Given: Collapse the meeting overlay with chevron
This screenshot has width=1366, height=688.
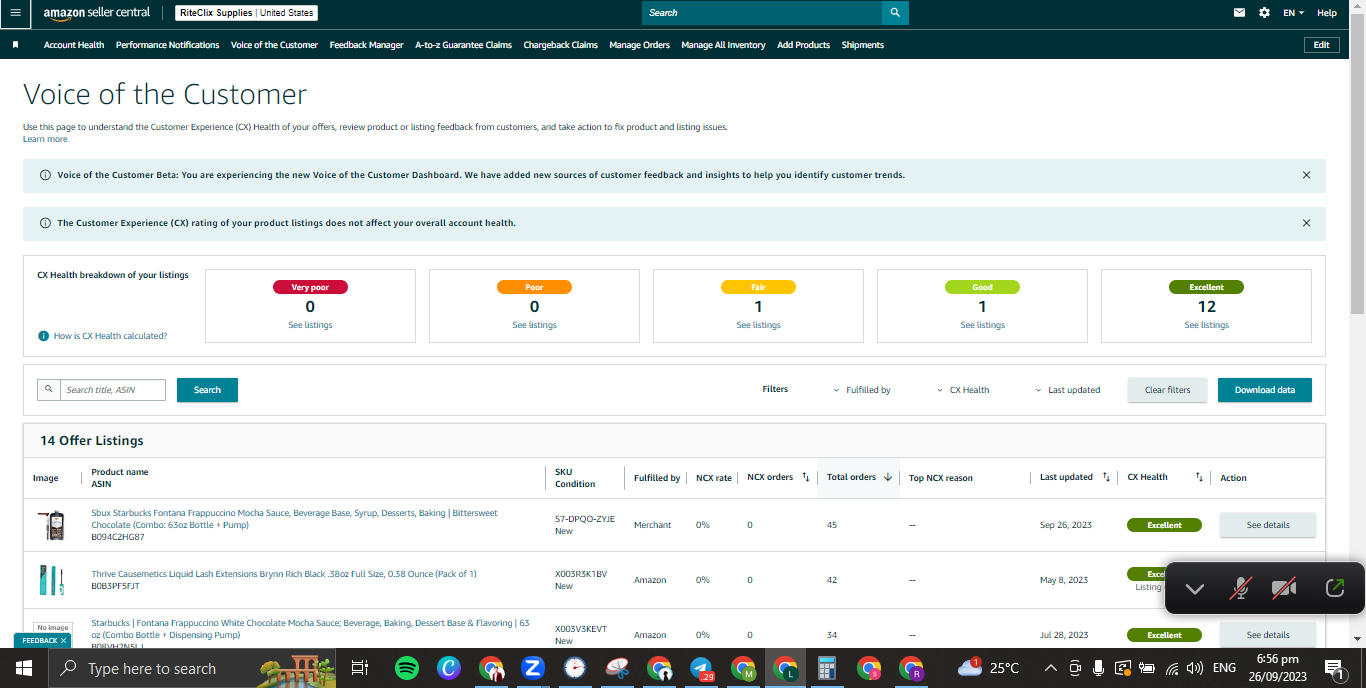Looking at the screenshot, I should 1194,588.
